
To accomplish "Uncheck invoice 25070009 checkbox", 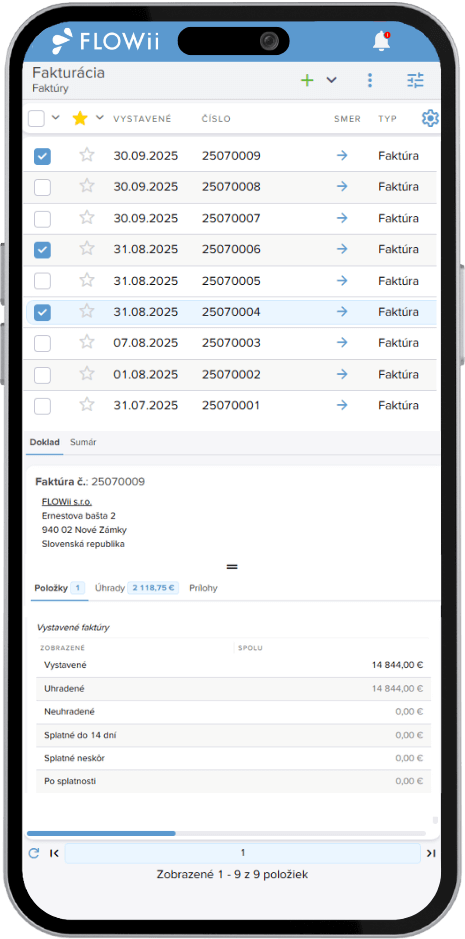I will click(x=42, y=157).
